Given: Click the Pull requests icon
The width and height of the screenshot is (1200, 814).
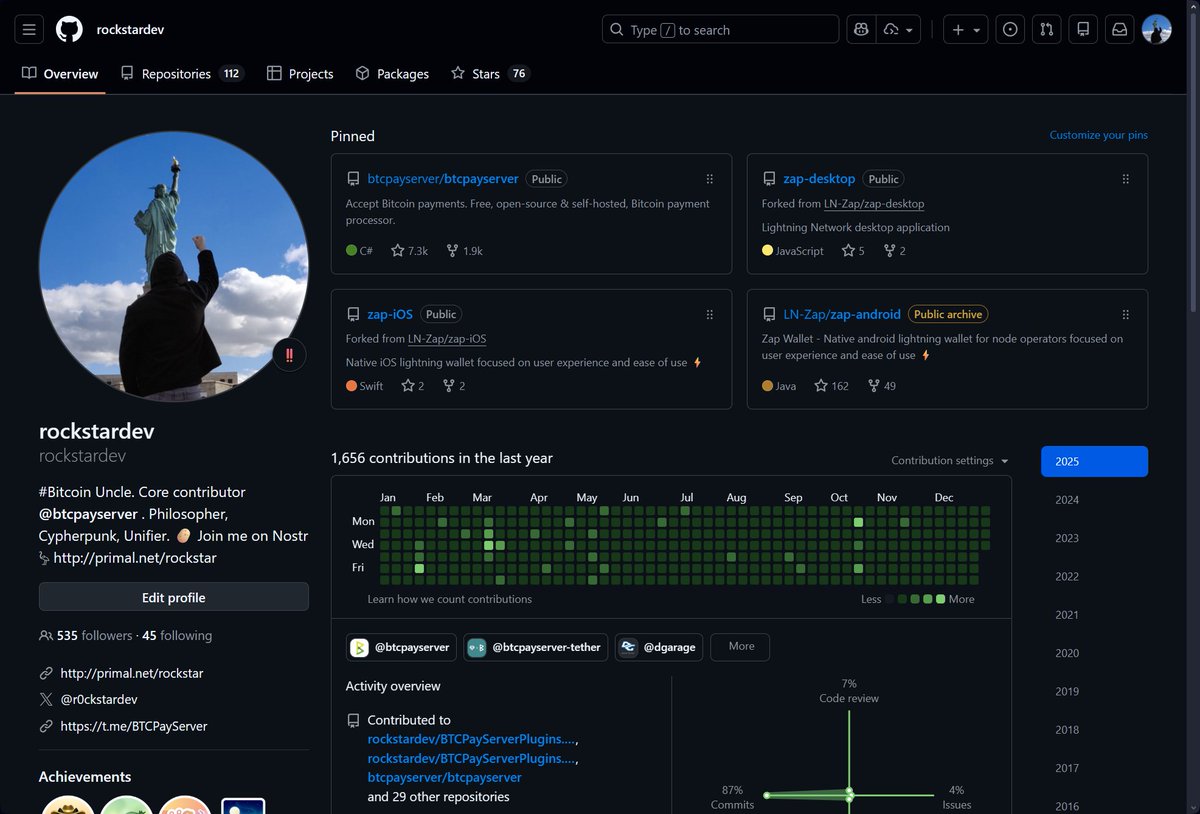Looking at the screenshot, I should 1046,29.
